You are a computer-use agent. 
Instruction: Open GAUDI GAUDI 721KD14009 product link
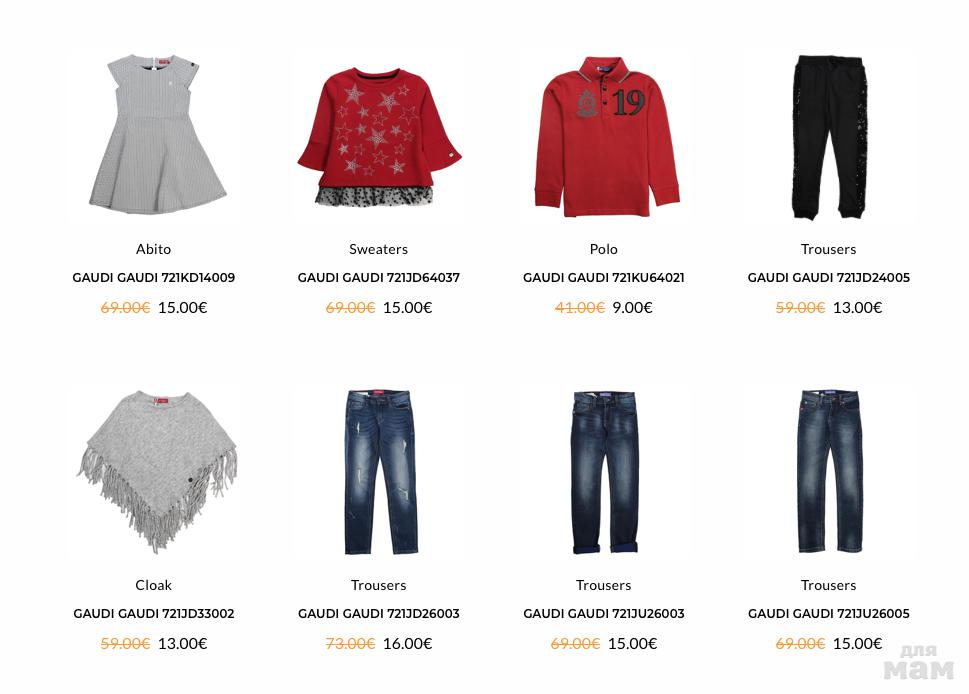153,278
